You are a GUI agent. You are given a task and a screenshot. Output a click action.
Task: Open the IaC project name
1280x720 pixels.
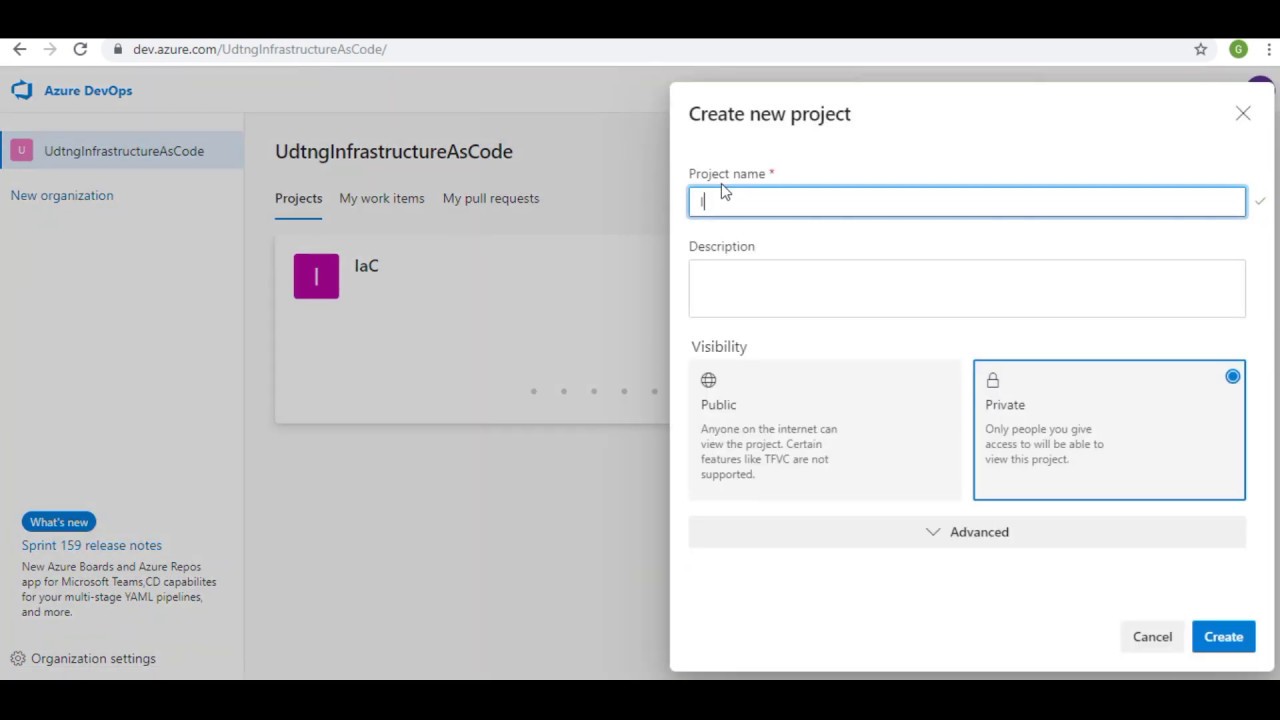(x=366, y=266)
